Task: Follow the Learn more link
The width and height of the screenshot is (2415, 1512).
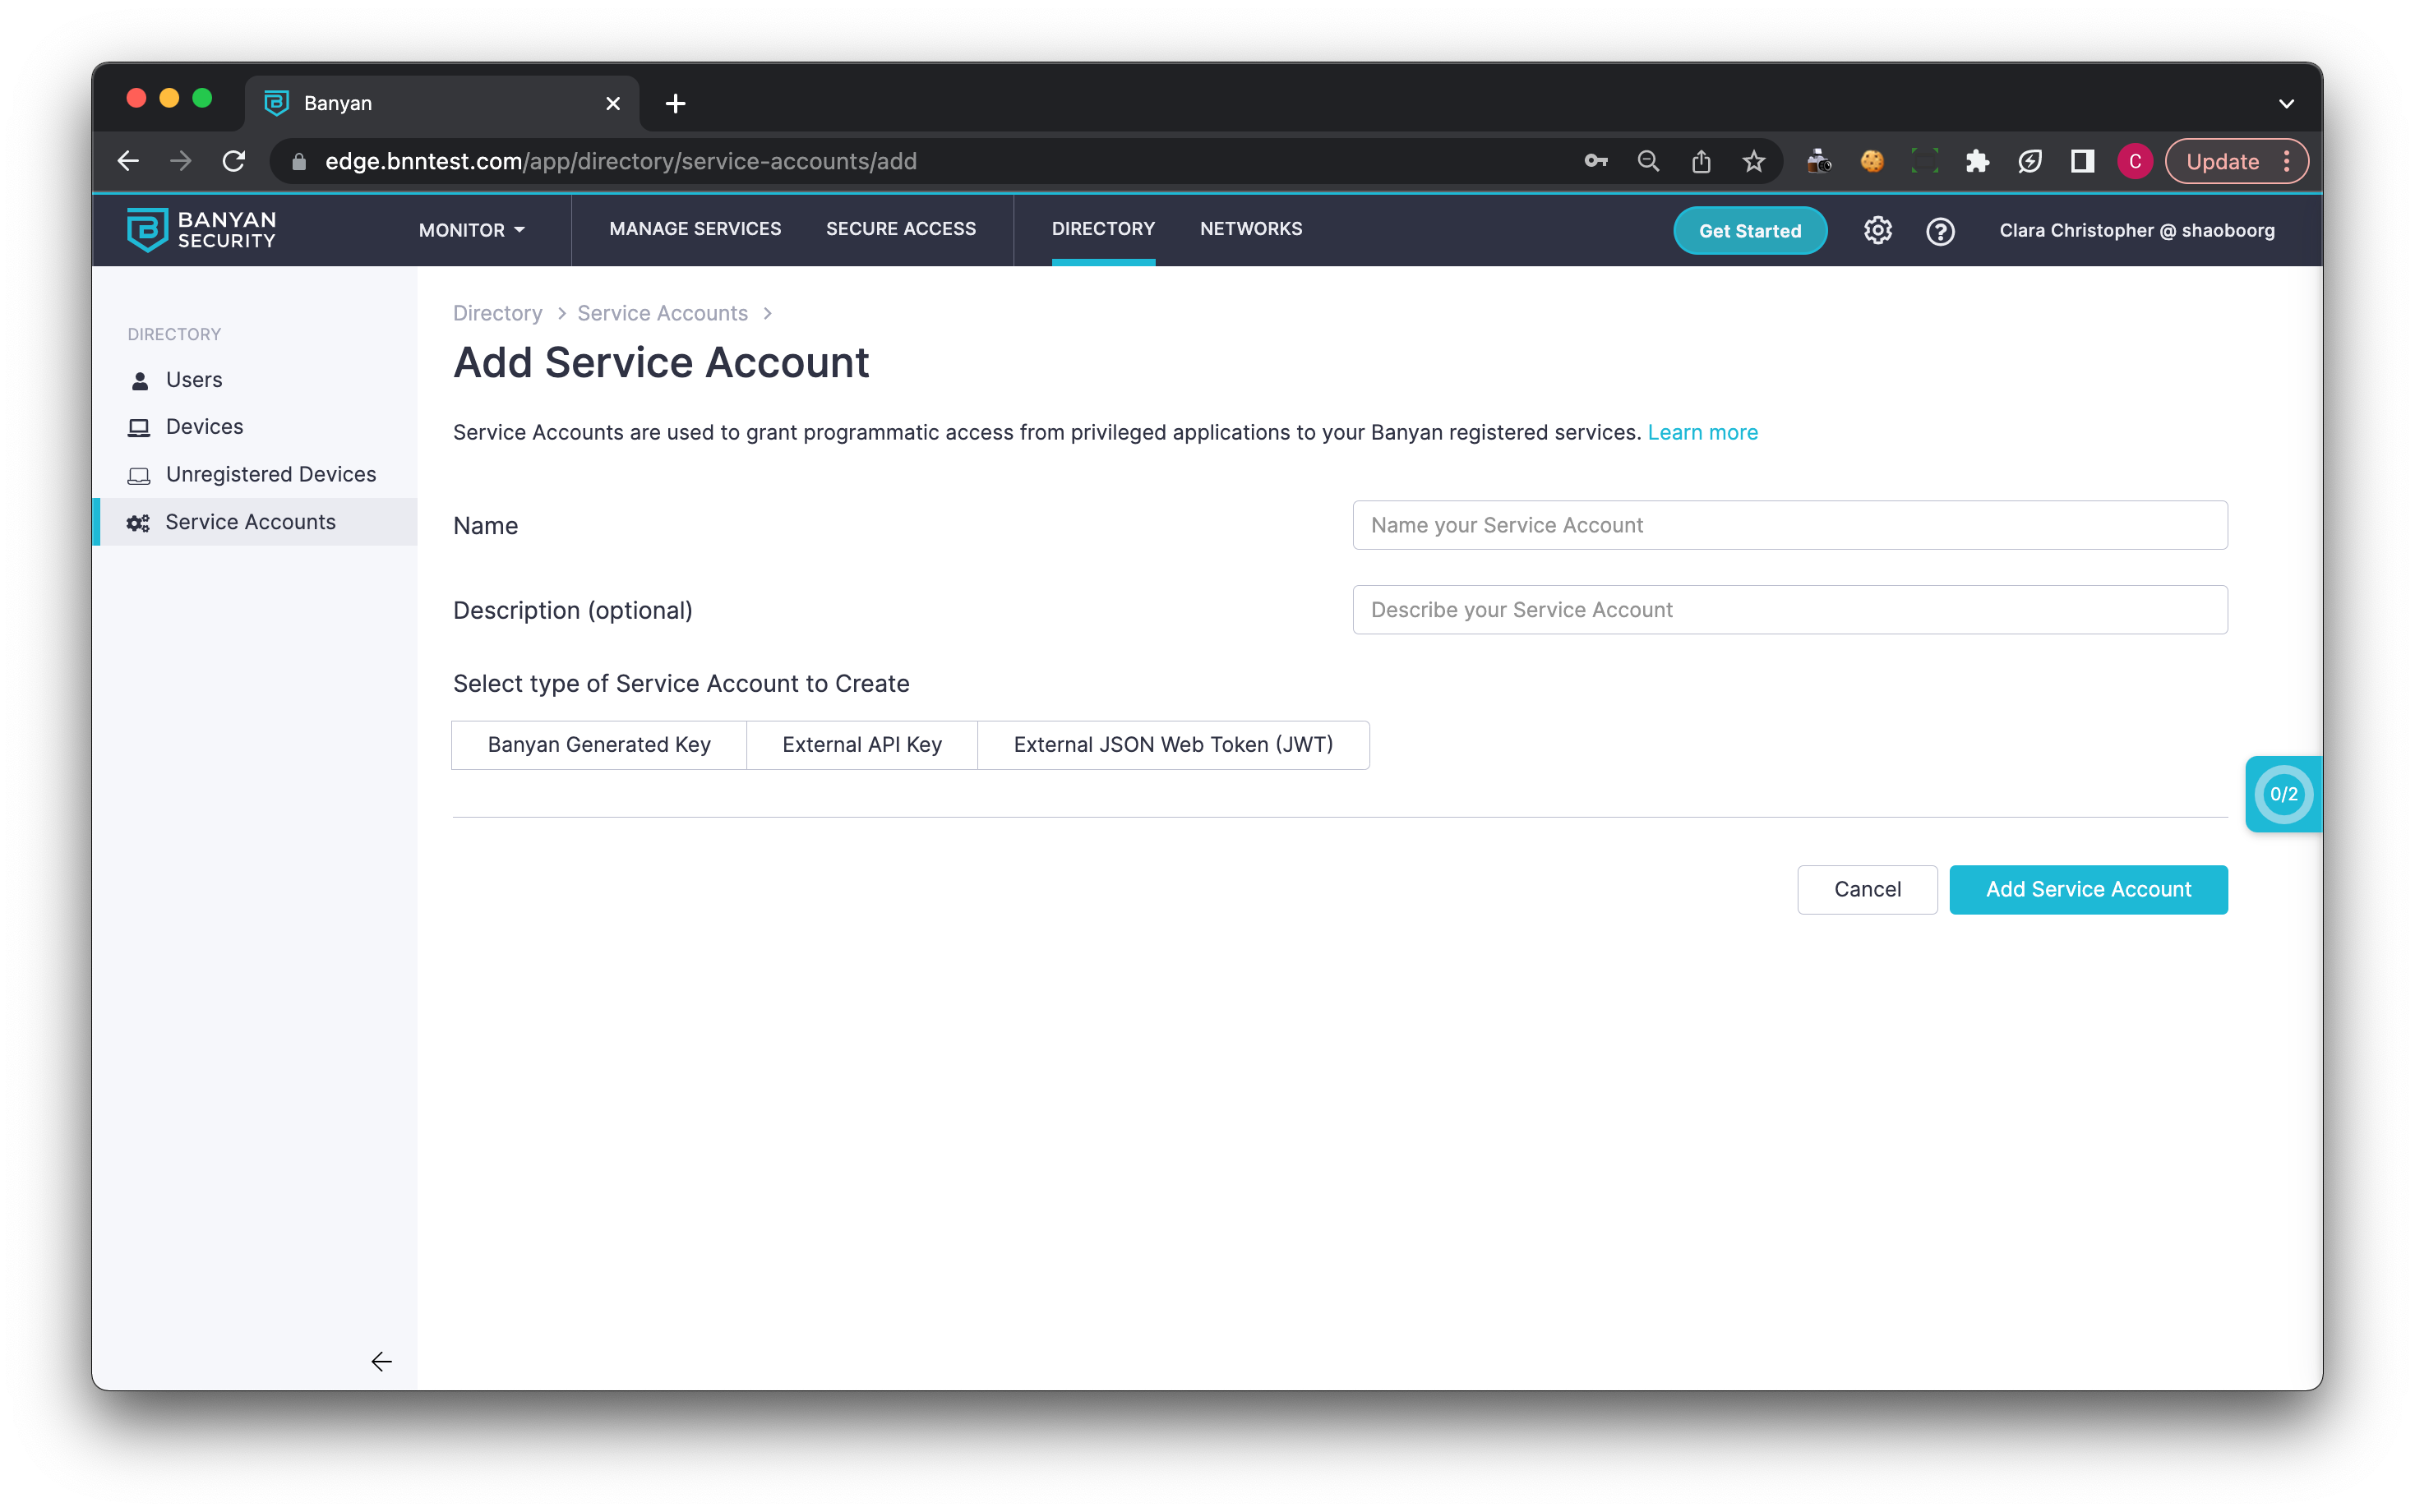Action: coord(1702,432)
